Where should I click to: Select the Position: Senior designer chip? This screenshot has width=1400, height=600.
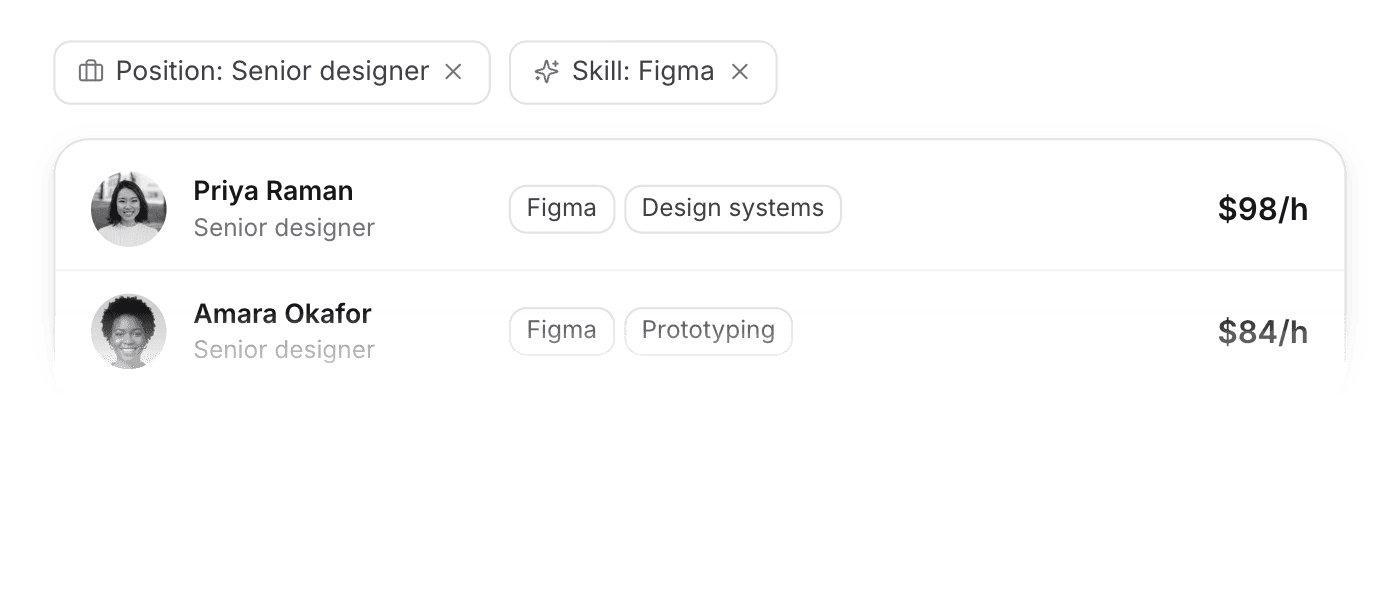272,72
